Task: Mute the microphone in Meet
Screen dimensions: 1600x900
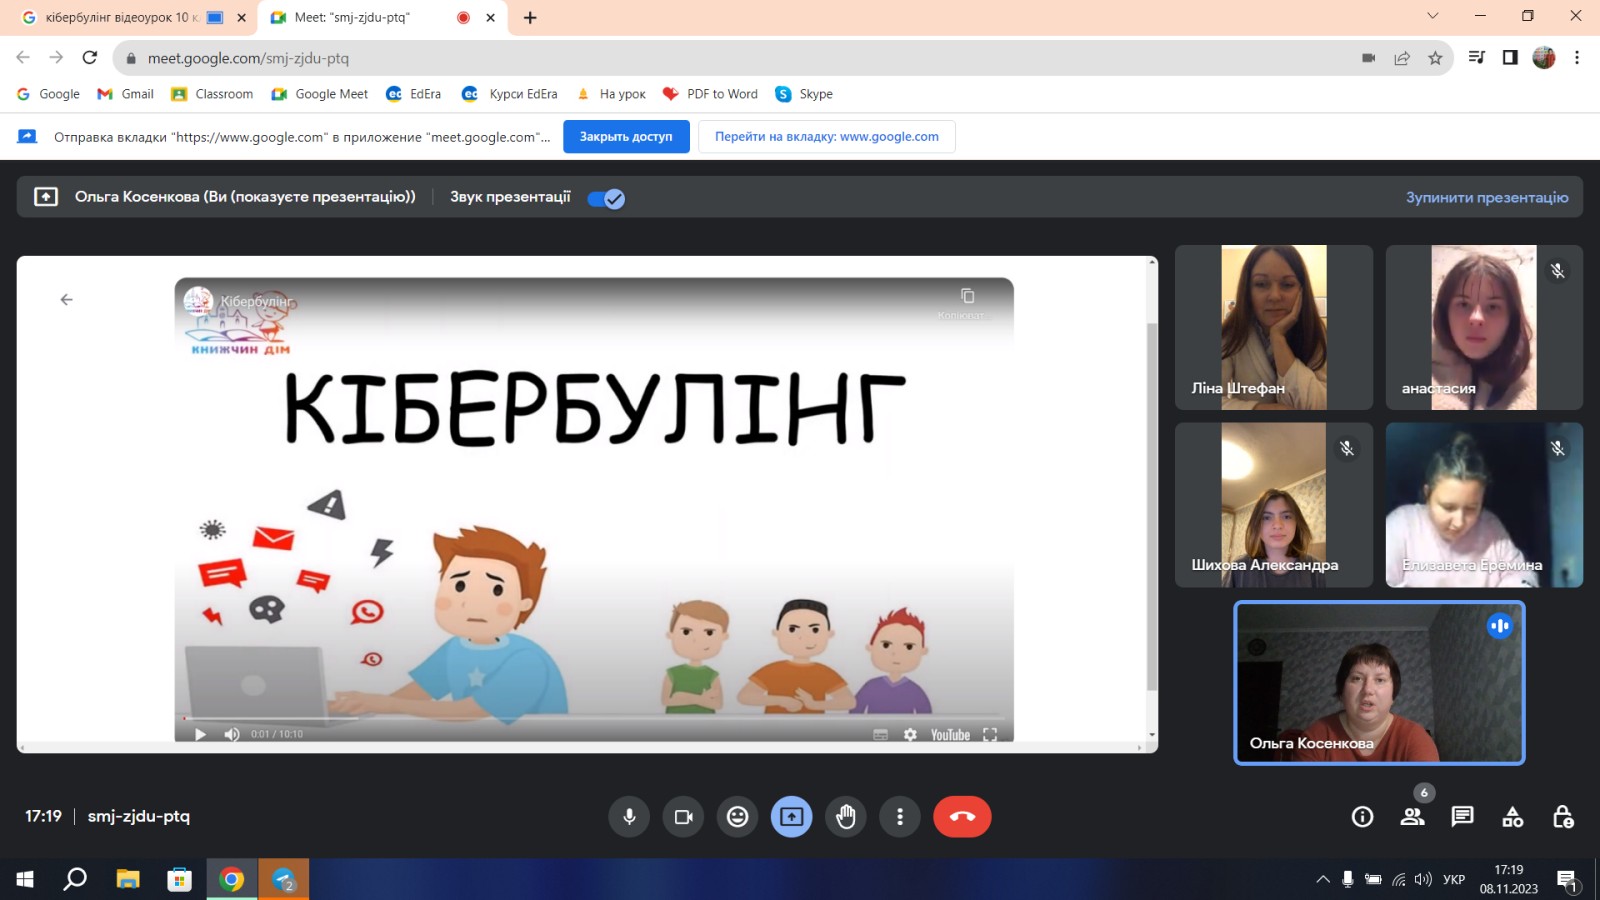Action: click(629, 817)
